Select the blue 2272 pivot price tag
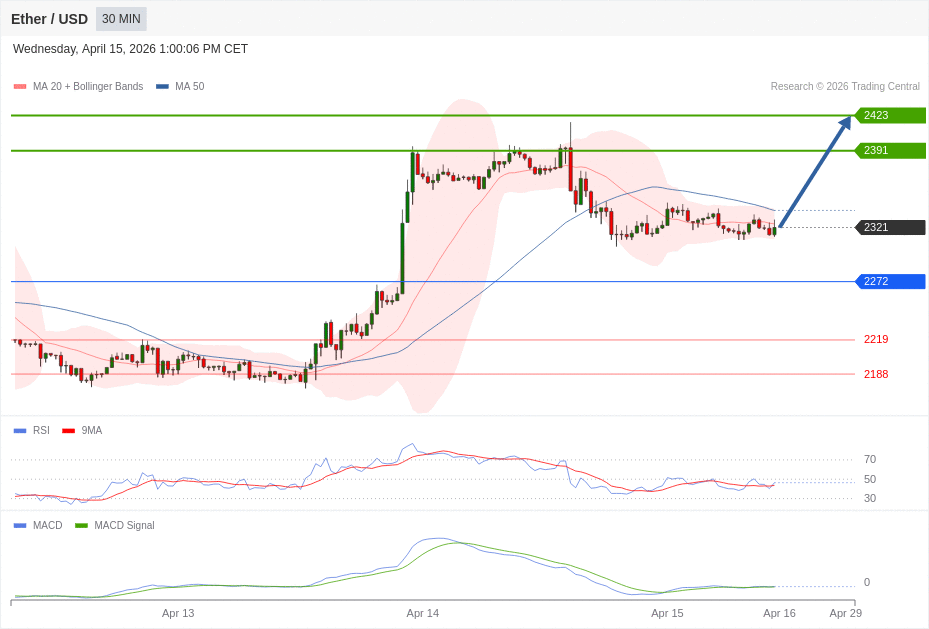Screen dimensions: 929x629 tap(889, 281)
